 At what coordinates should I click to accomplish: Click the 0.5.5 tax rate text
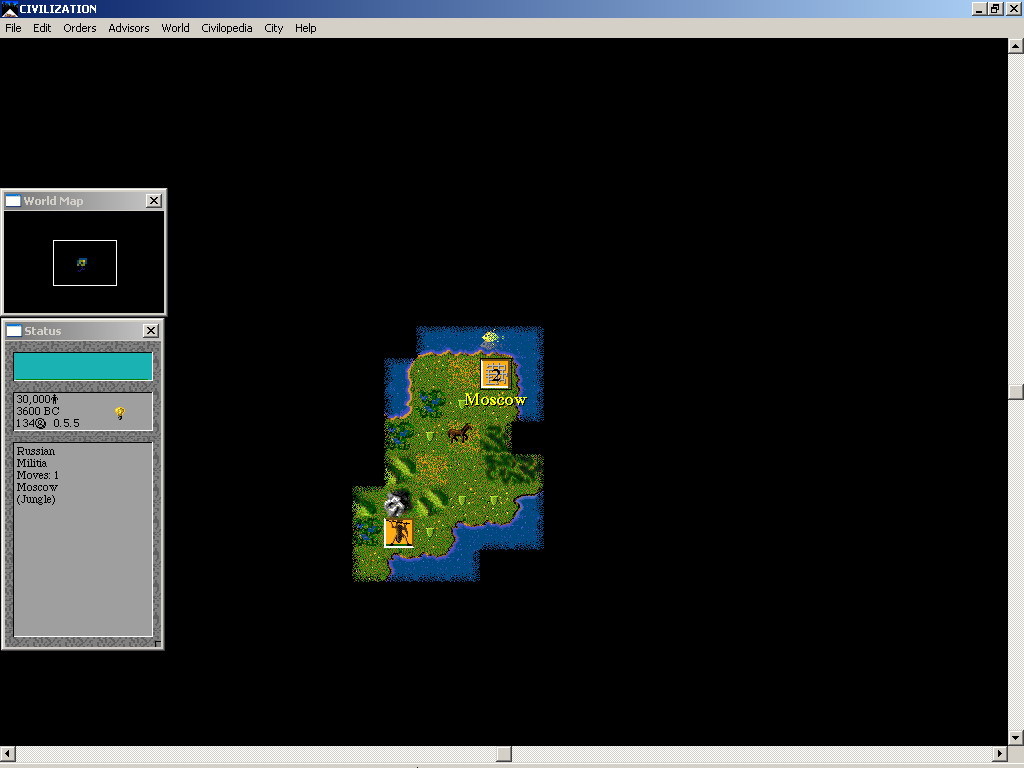(x=67, y=423)
